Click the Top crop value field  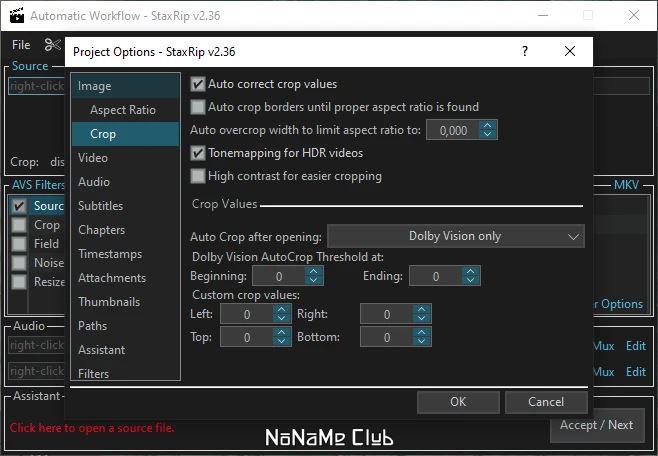click(247, 337)
